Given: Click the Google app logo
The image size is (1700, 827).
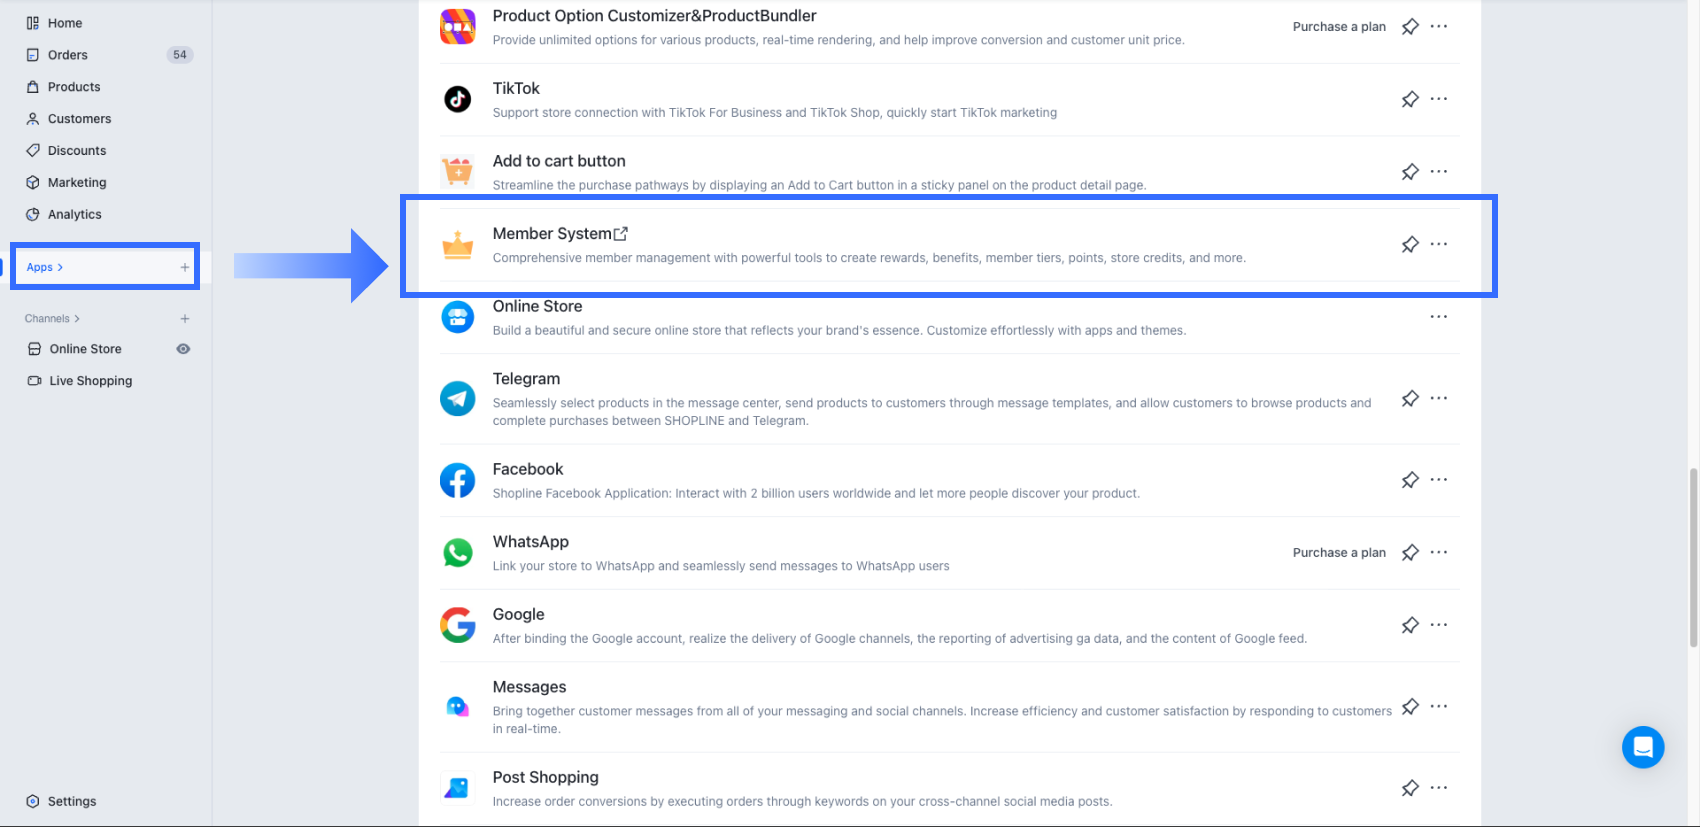Looking at the screenshot, I should point(458,625).
